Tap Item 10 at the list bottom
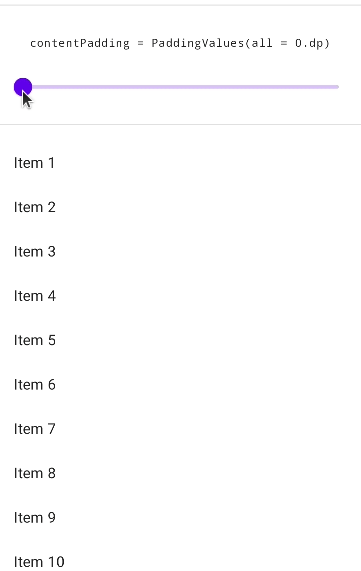 point(180,557)
